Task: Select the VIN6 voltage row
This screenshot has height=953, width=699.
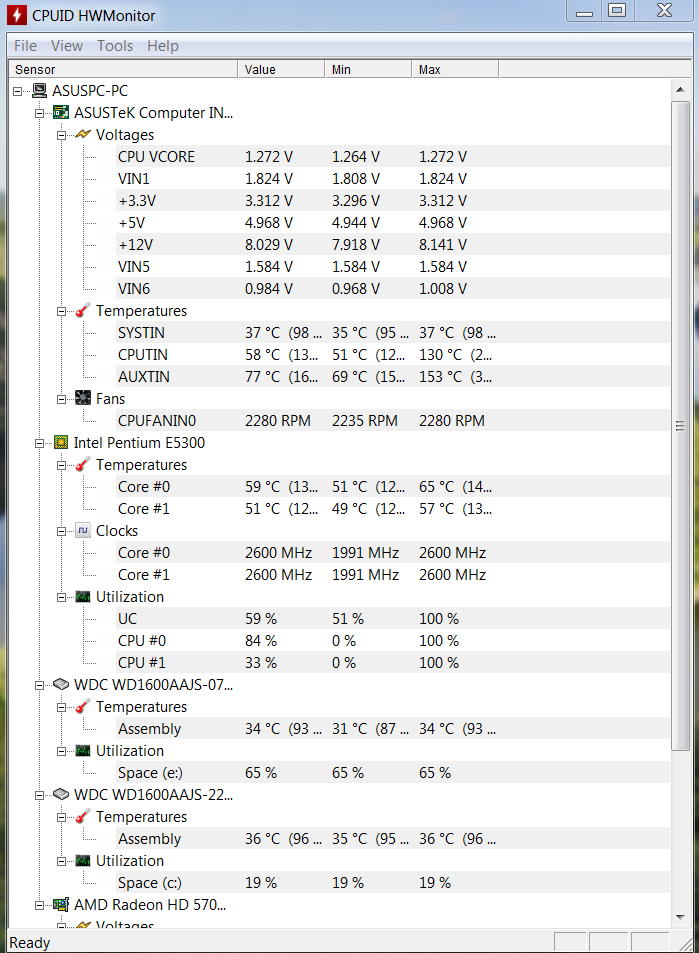Action: tap(393, 289)
